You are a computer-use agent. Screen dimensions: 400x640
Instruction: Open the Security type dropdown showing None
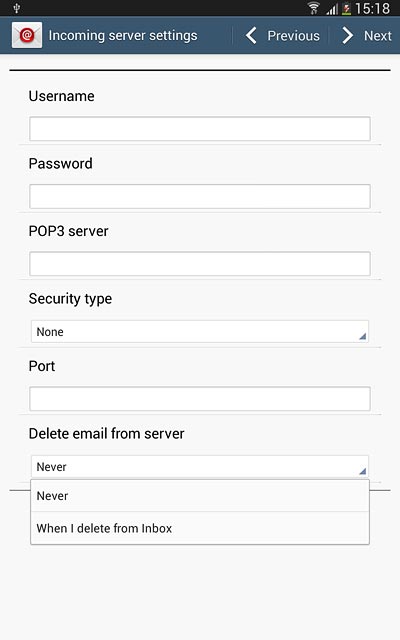[200, 331]
